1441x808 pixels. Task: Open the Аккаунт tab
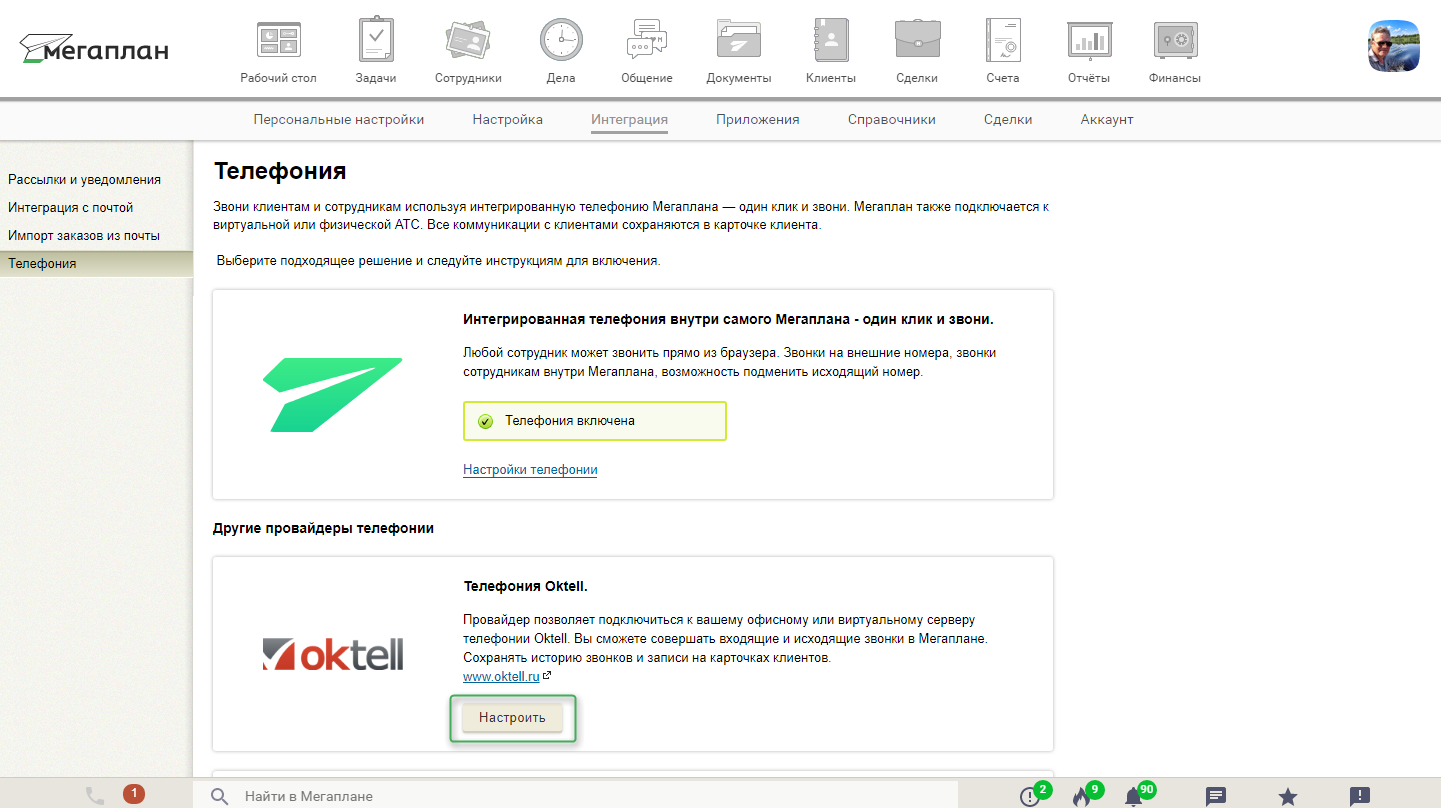point(1107,119)
